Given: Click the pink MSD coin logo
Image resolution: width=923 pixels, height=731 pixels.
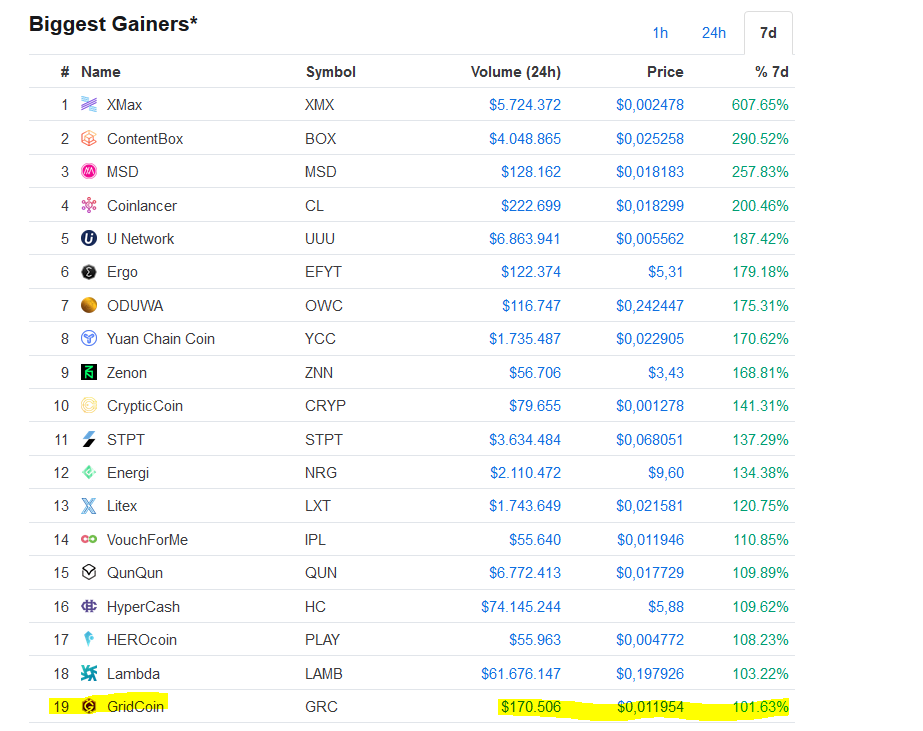Looking at the screenshot, I should pyautogui.click(x=89, y=171).
